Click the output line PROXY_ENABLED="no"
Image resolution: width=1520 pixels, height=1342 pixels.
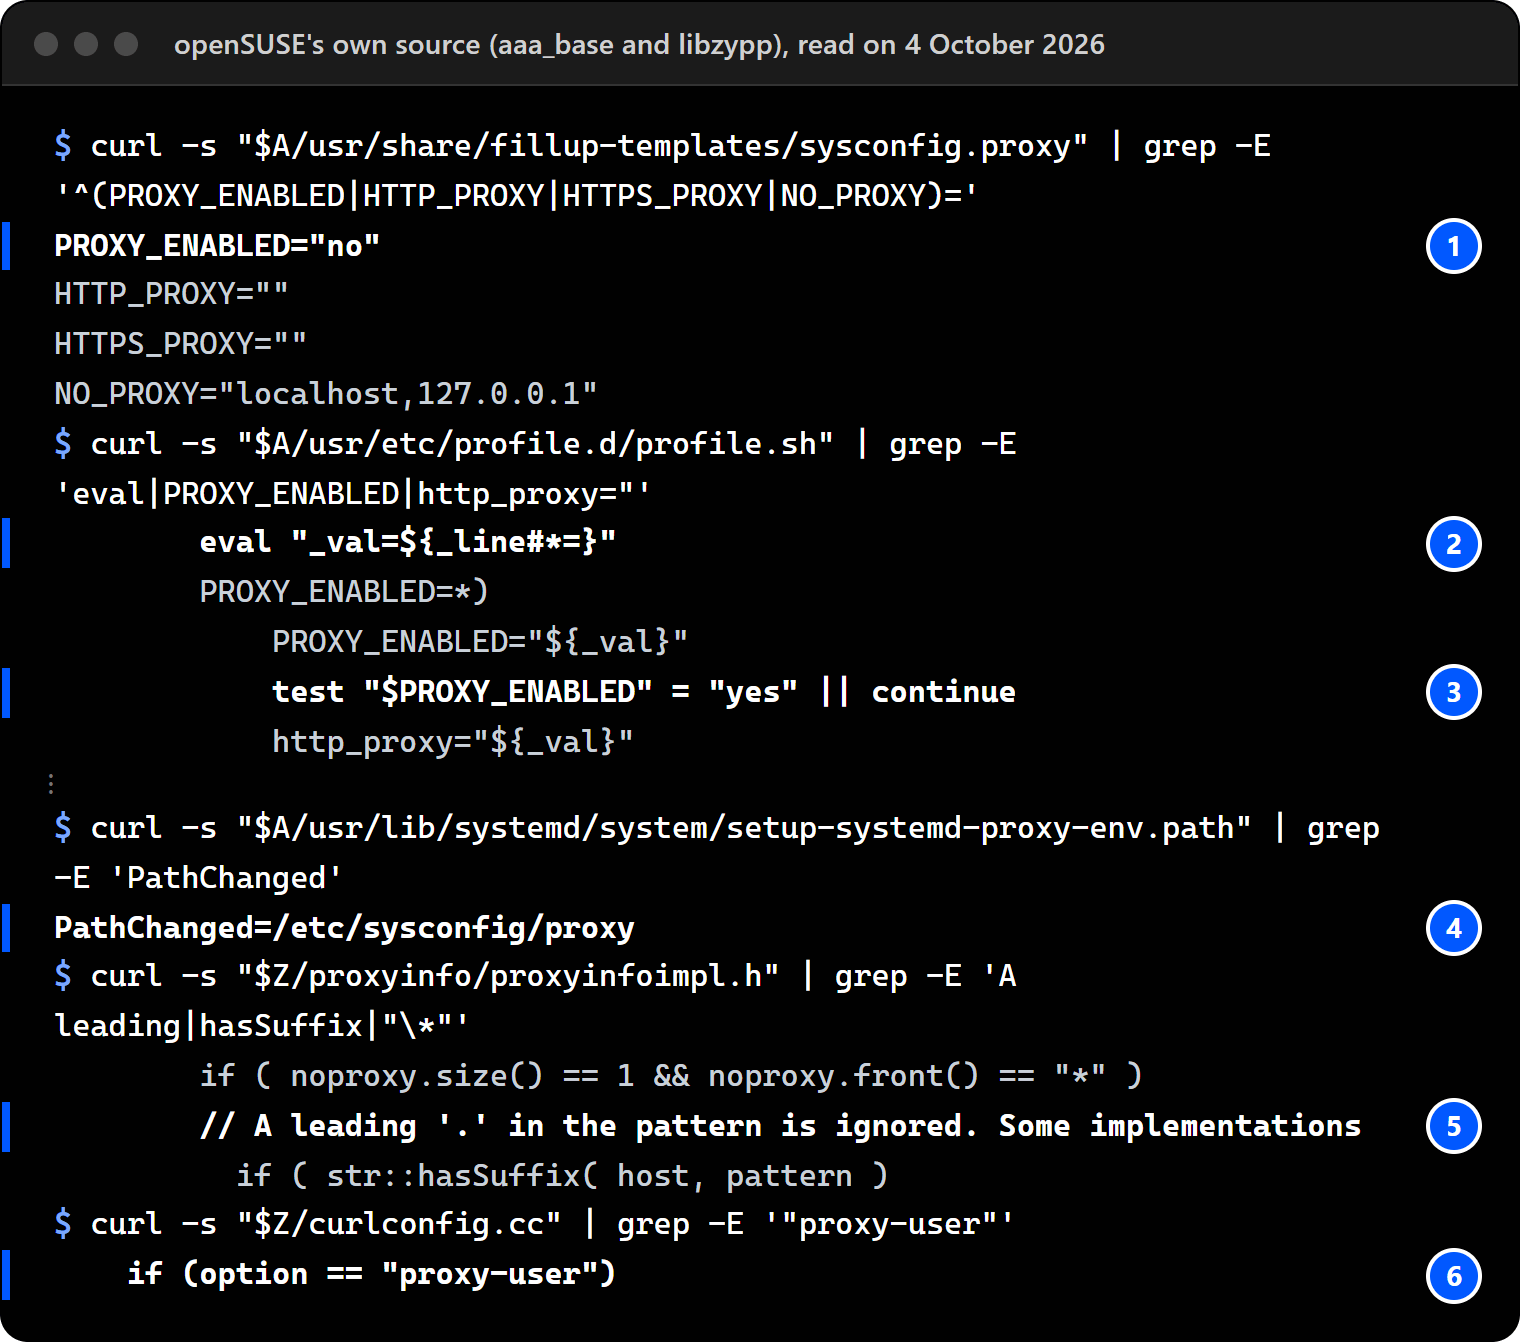(x=217, y=246)
